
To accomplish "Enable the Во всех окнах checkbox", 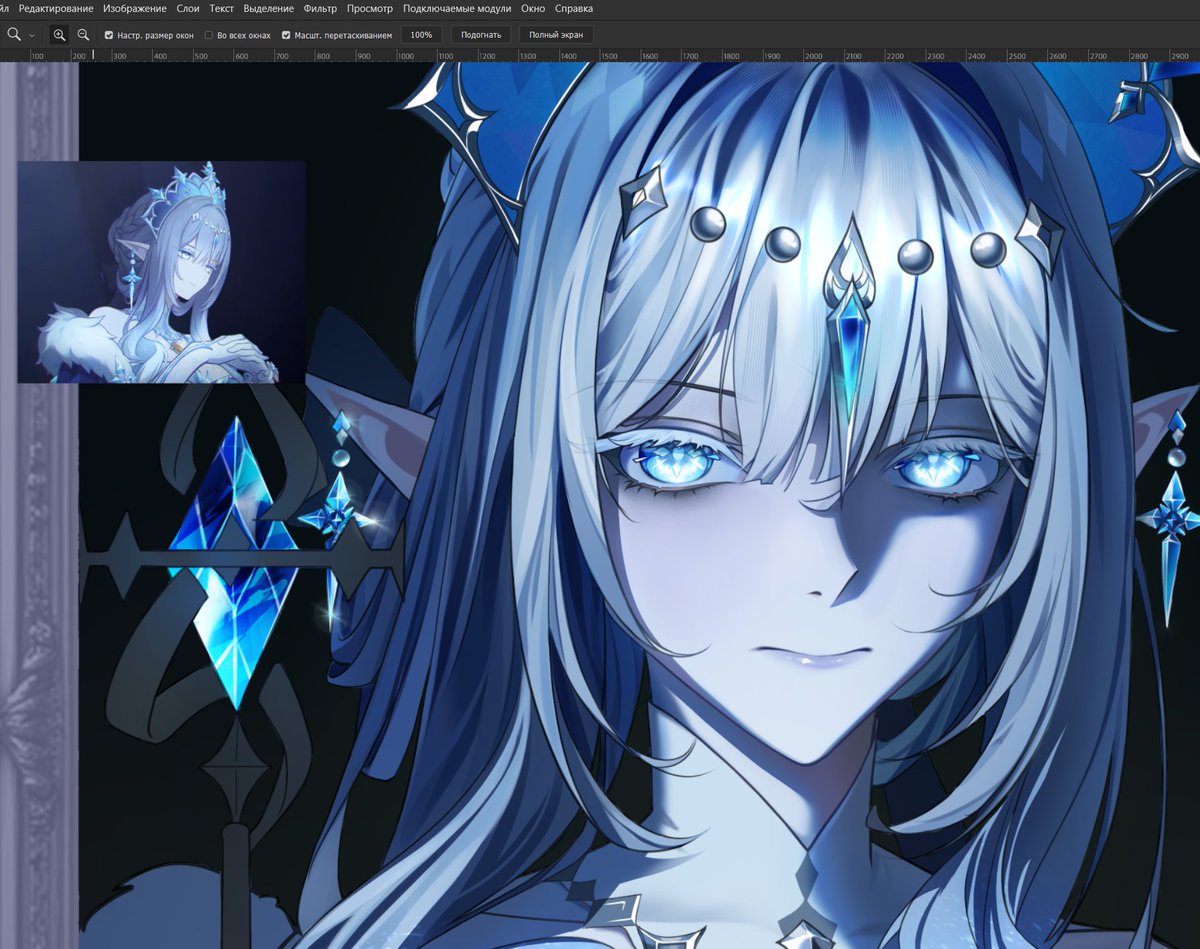I will click(208, 35).
